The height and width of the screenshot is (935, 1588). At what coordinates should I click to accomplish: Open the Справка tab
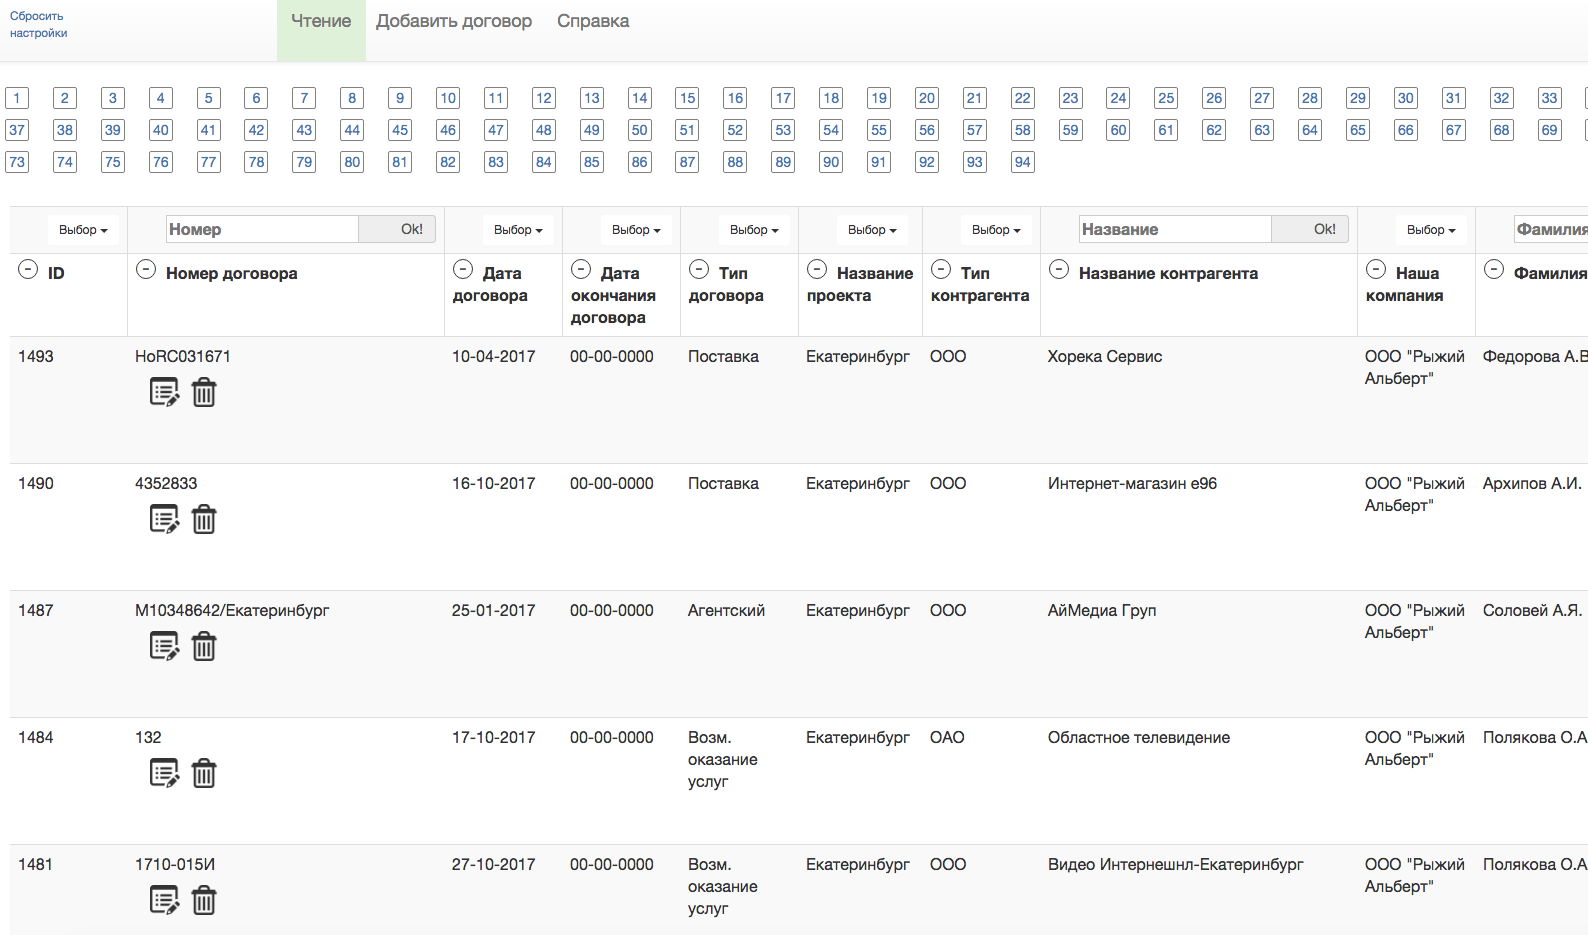click(x=593, y=21)
